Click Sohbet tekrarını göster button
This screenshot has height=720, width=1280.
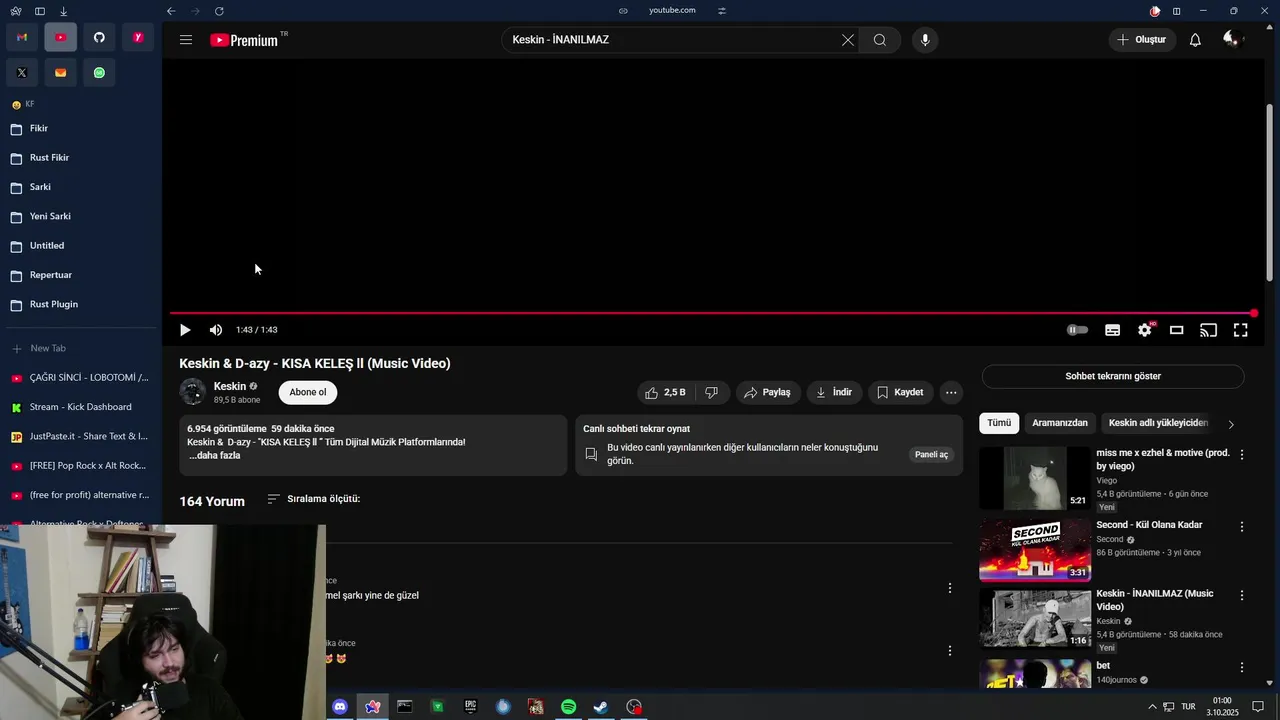(1113, 376)
